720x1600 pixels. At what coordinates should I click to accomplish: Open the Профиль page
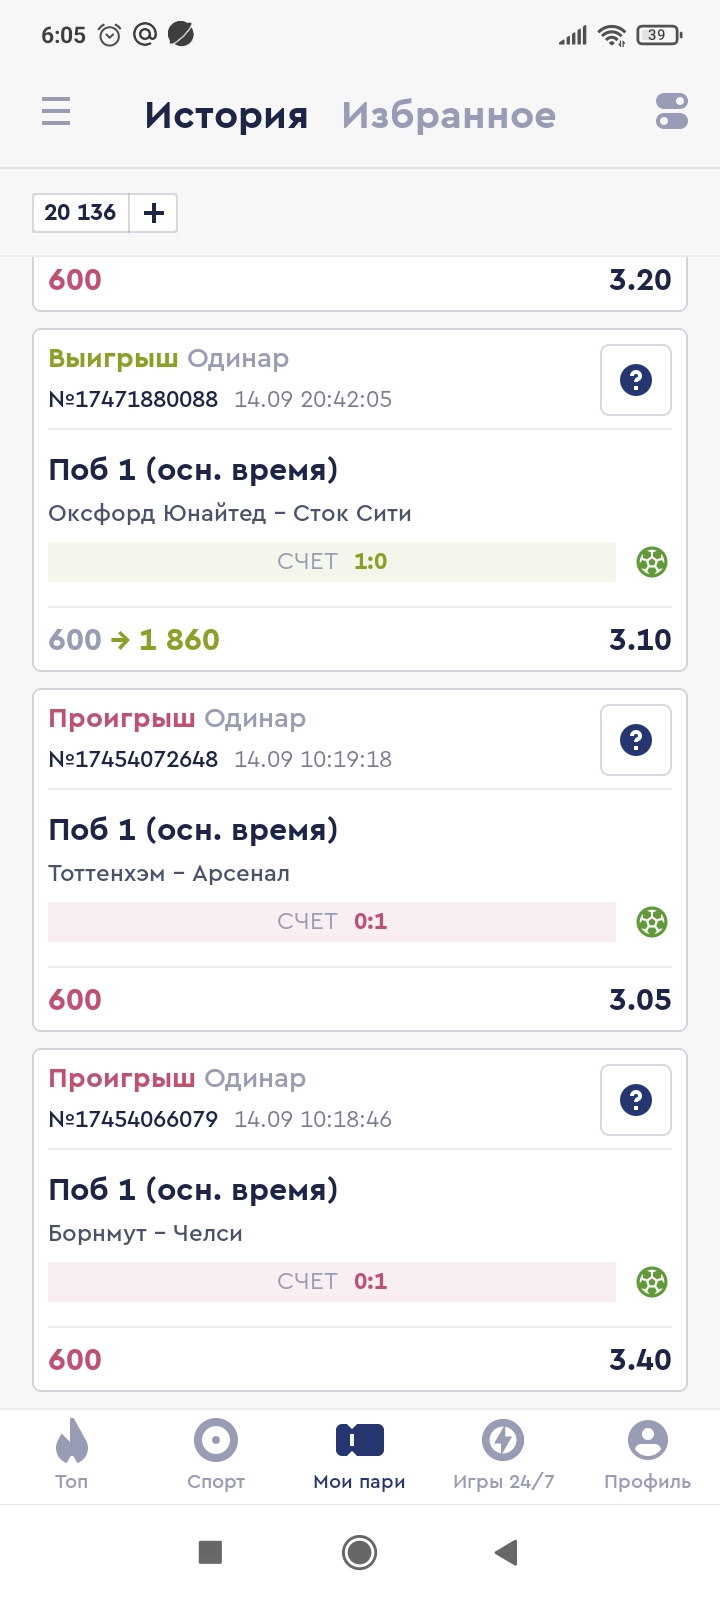tap(647, 1455)
